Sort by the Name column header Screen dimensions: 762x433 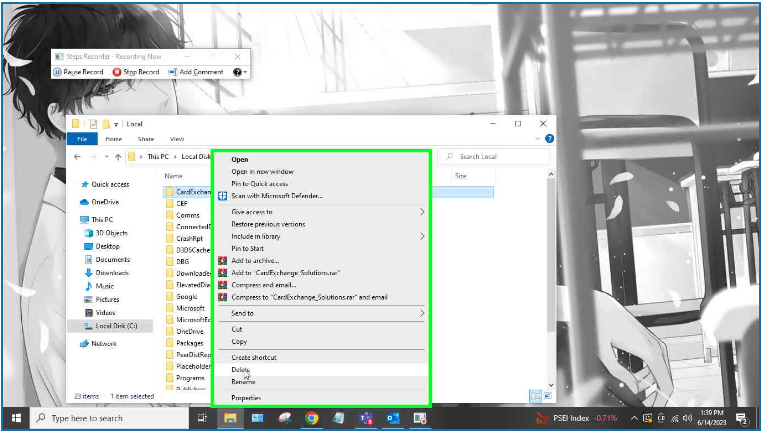tap(173, 176)
